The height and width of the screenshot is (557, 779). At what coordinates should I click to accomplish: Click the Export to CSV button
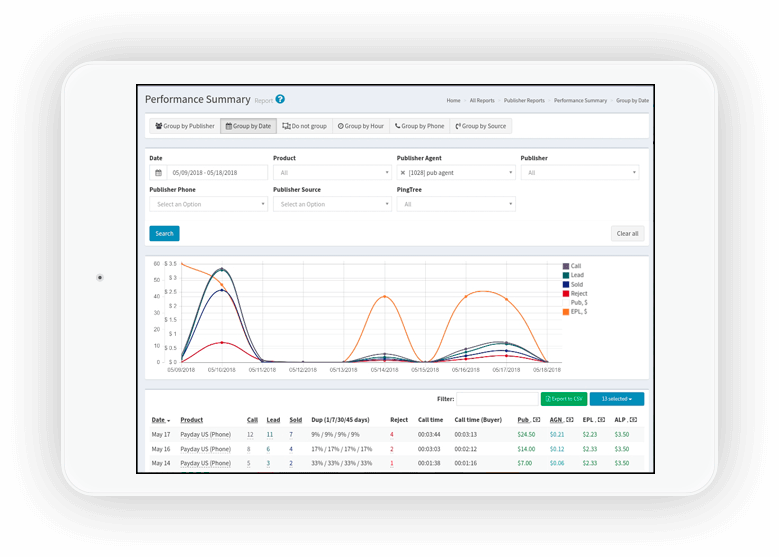click(563, 399)
